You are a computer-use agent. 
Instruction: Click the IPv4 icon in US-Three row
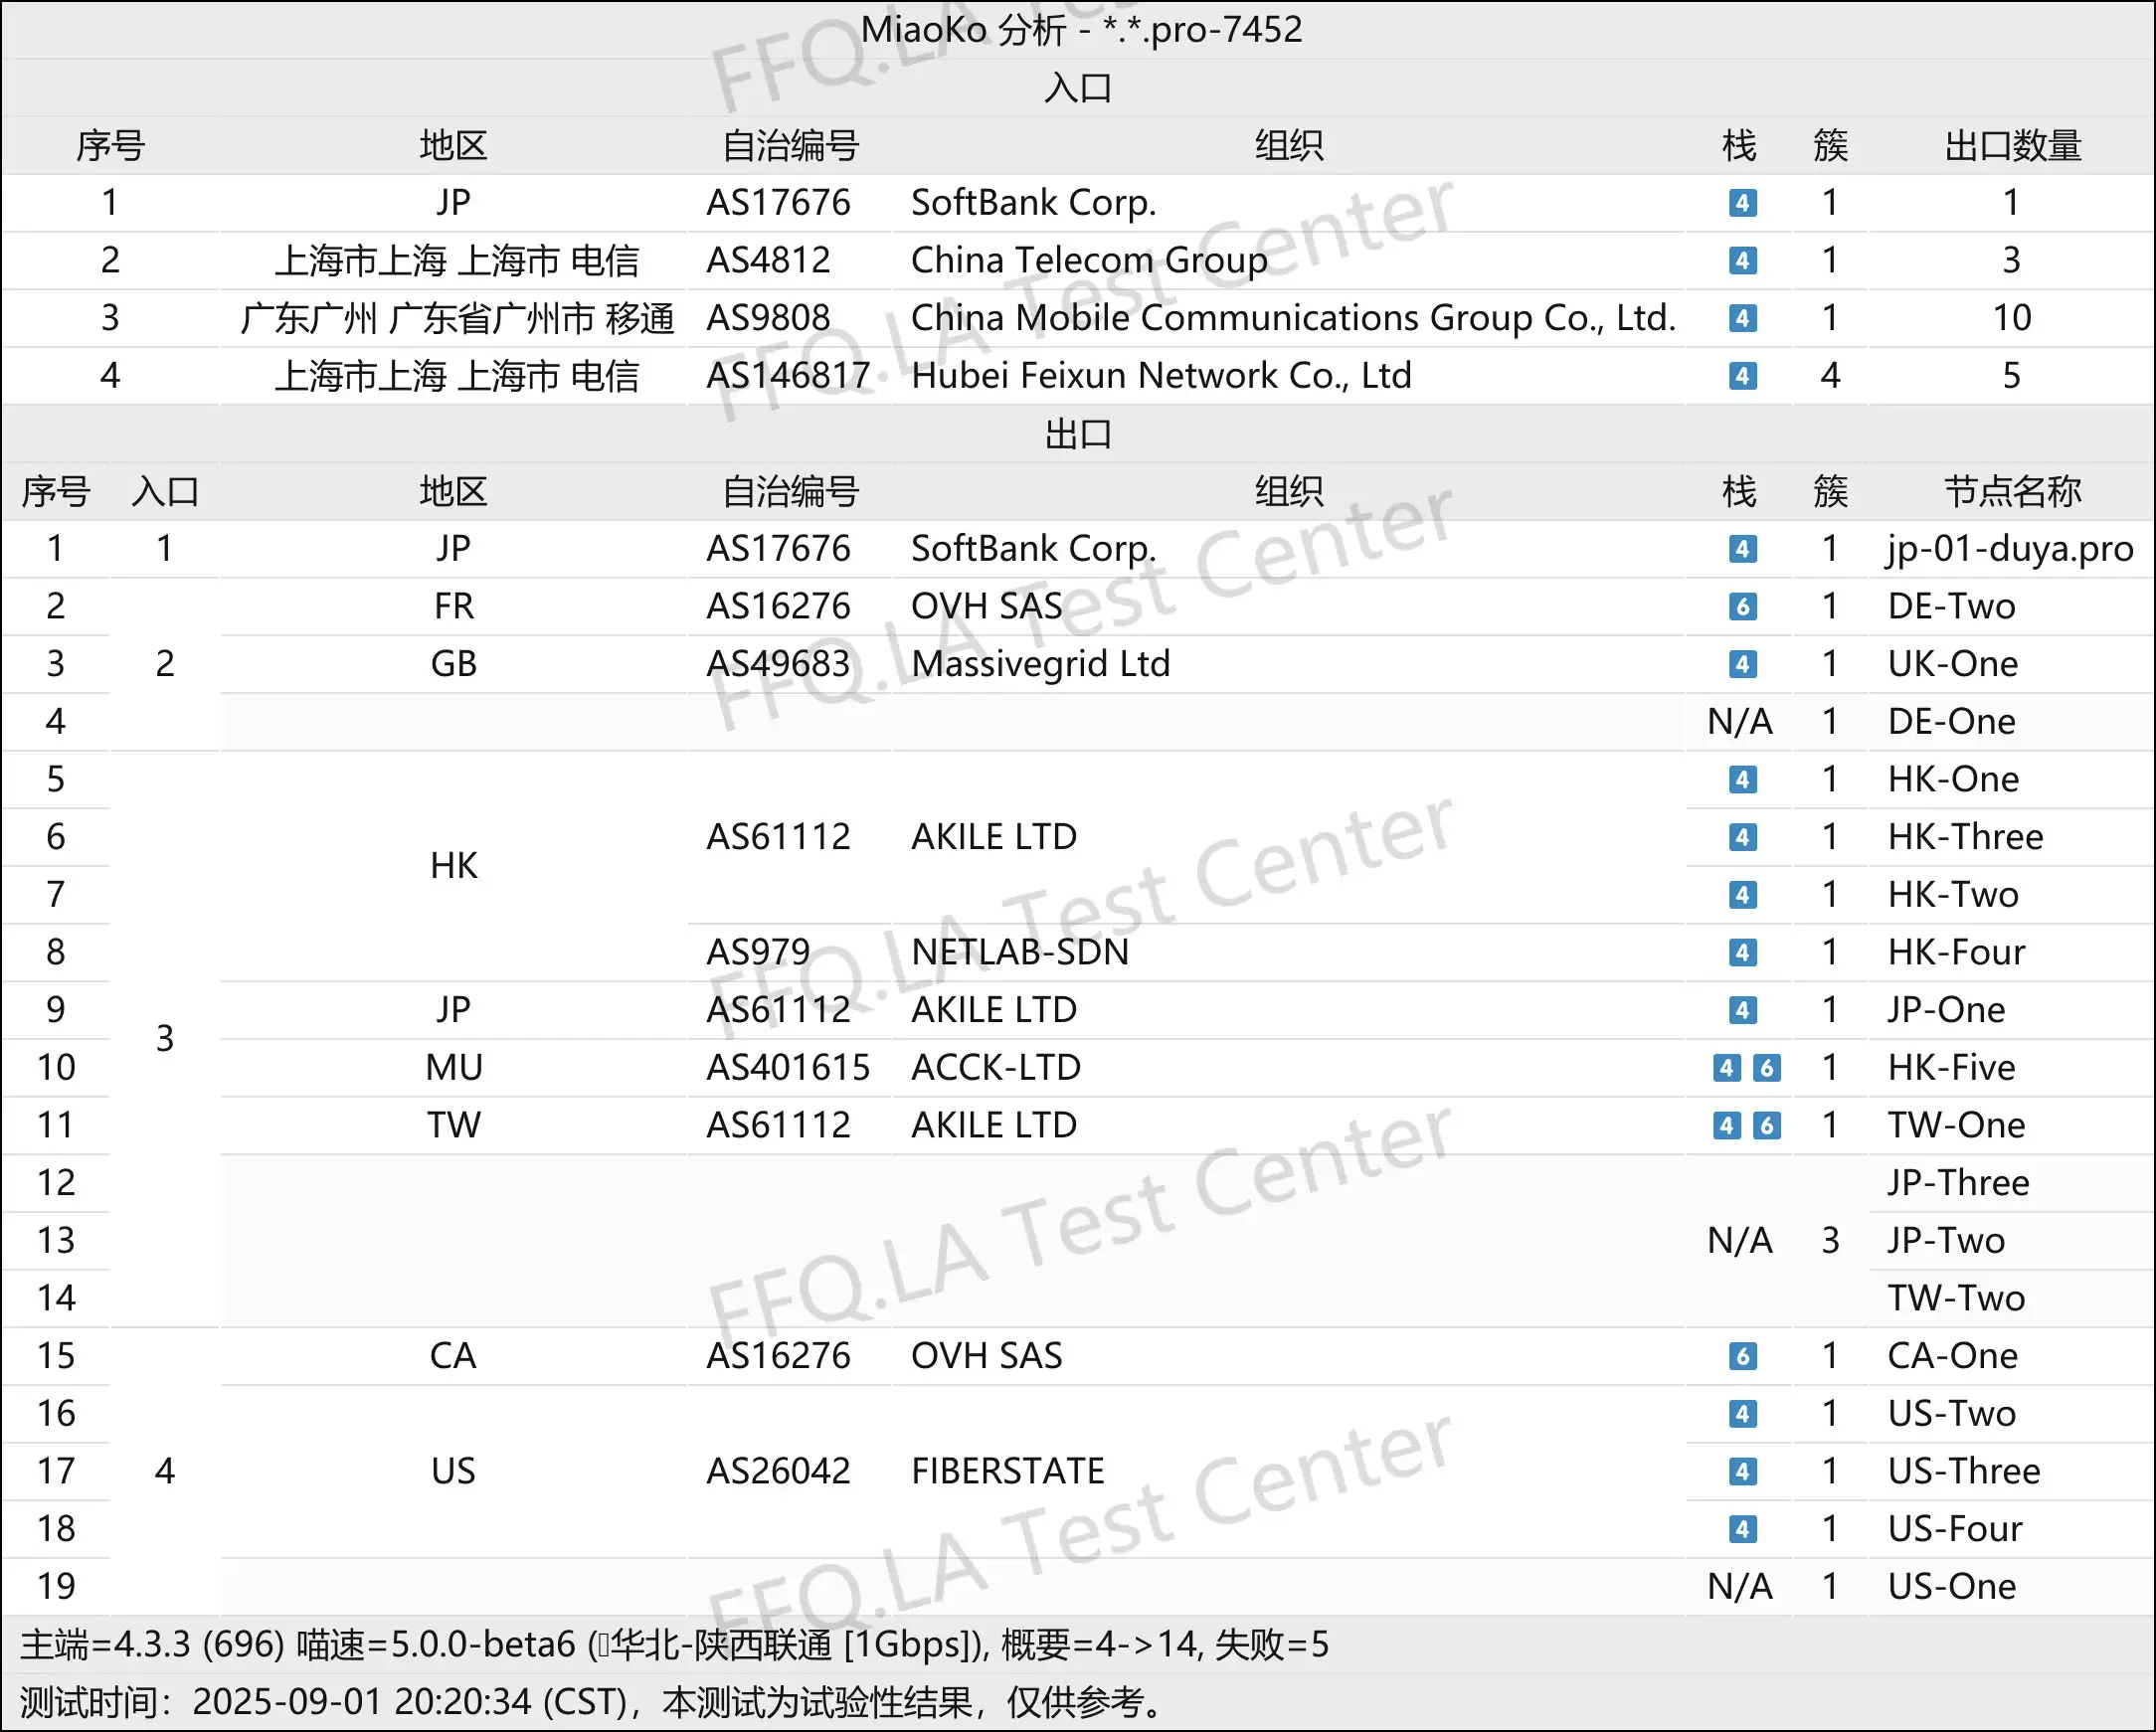1742,1471
